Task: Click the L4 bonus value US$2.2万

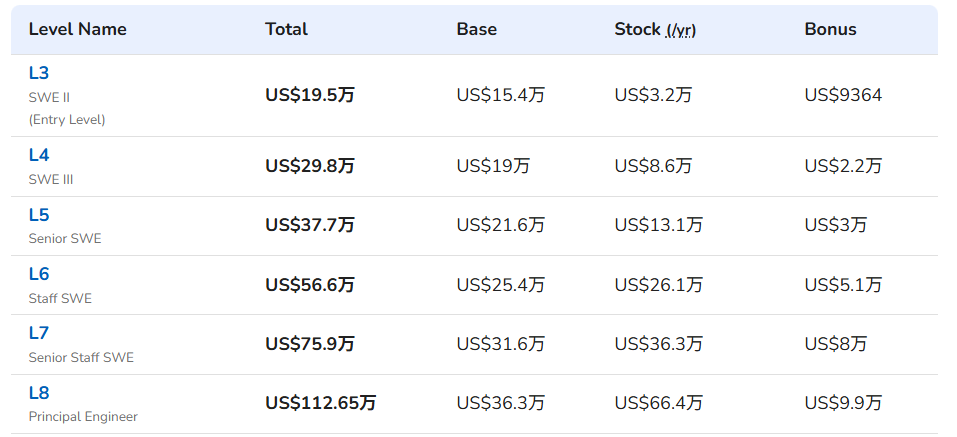Action: [843, 166]
